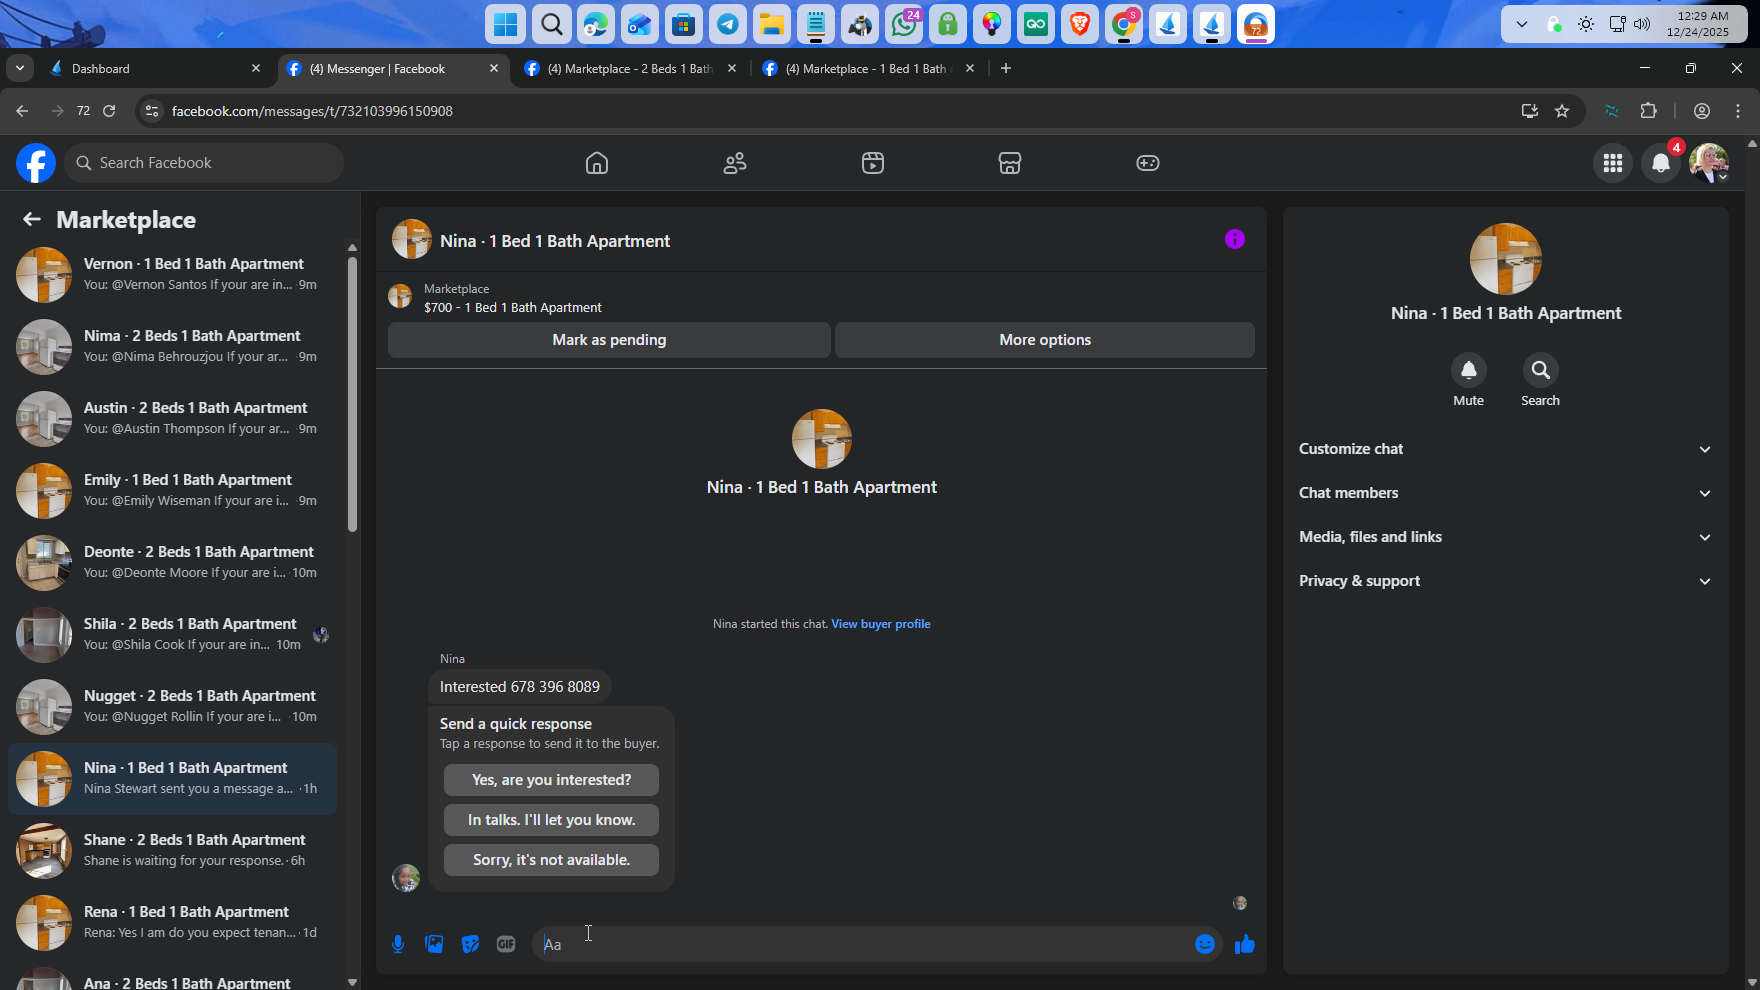Send quick response In talks. I'll let you know.

(551, 820)
